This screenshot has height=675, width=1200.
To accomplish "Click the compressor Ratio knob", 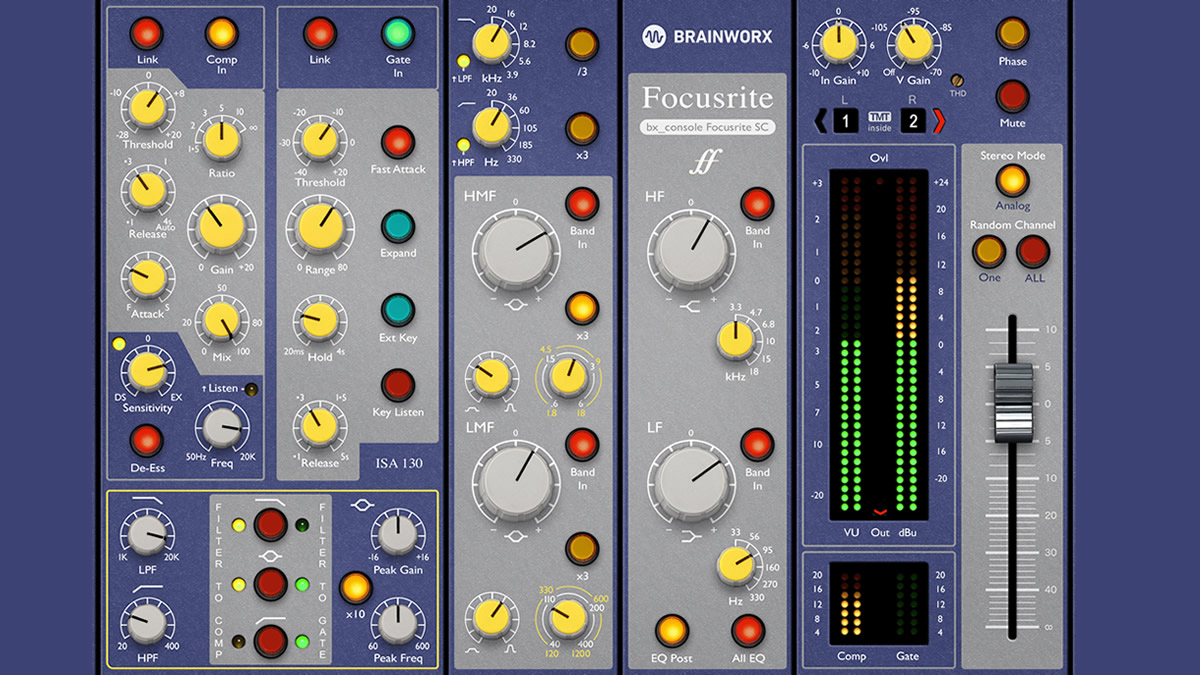I will pyautogui.click(x=220, y=141).
